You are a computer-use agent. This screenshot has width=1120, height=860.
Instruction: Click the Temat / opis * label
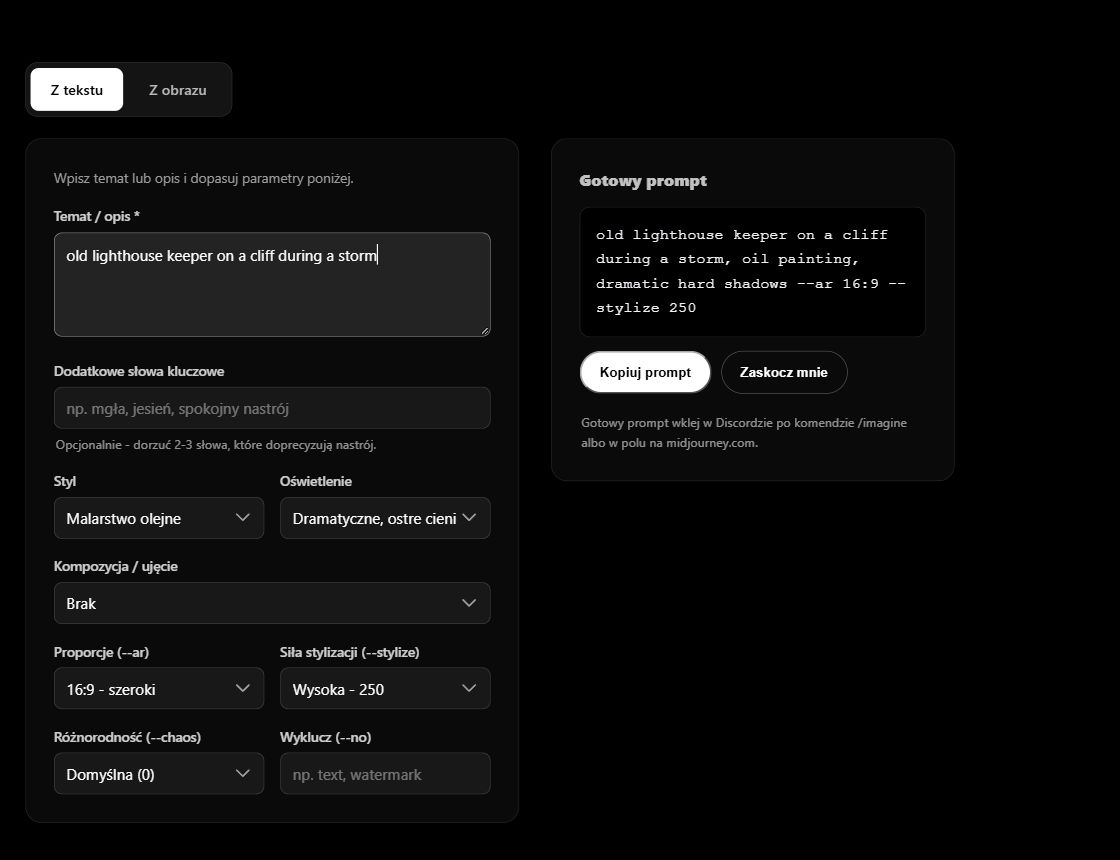tap(96, 216)
